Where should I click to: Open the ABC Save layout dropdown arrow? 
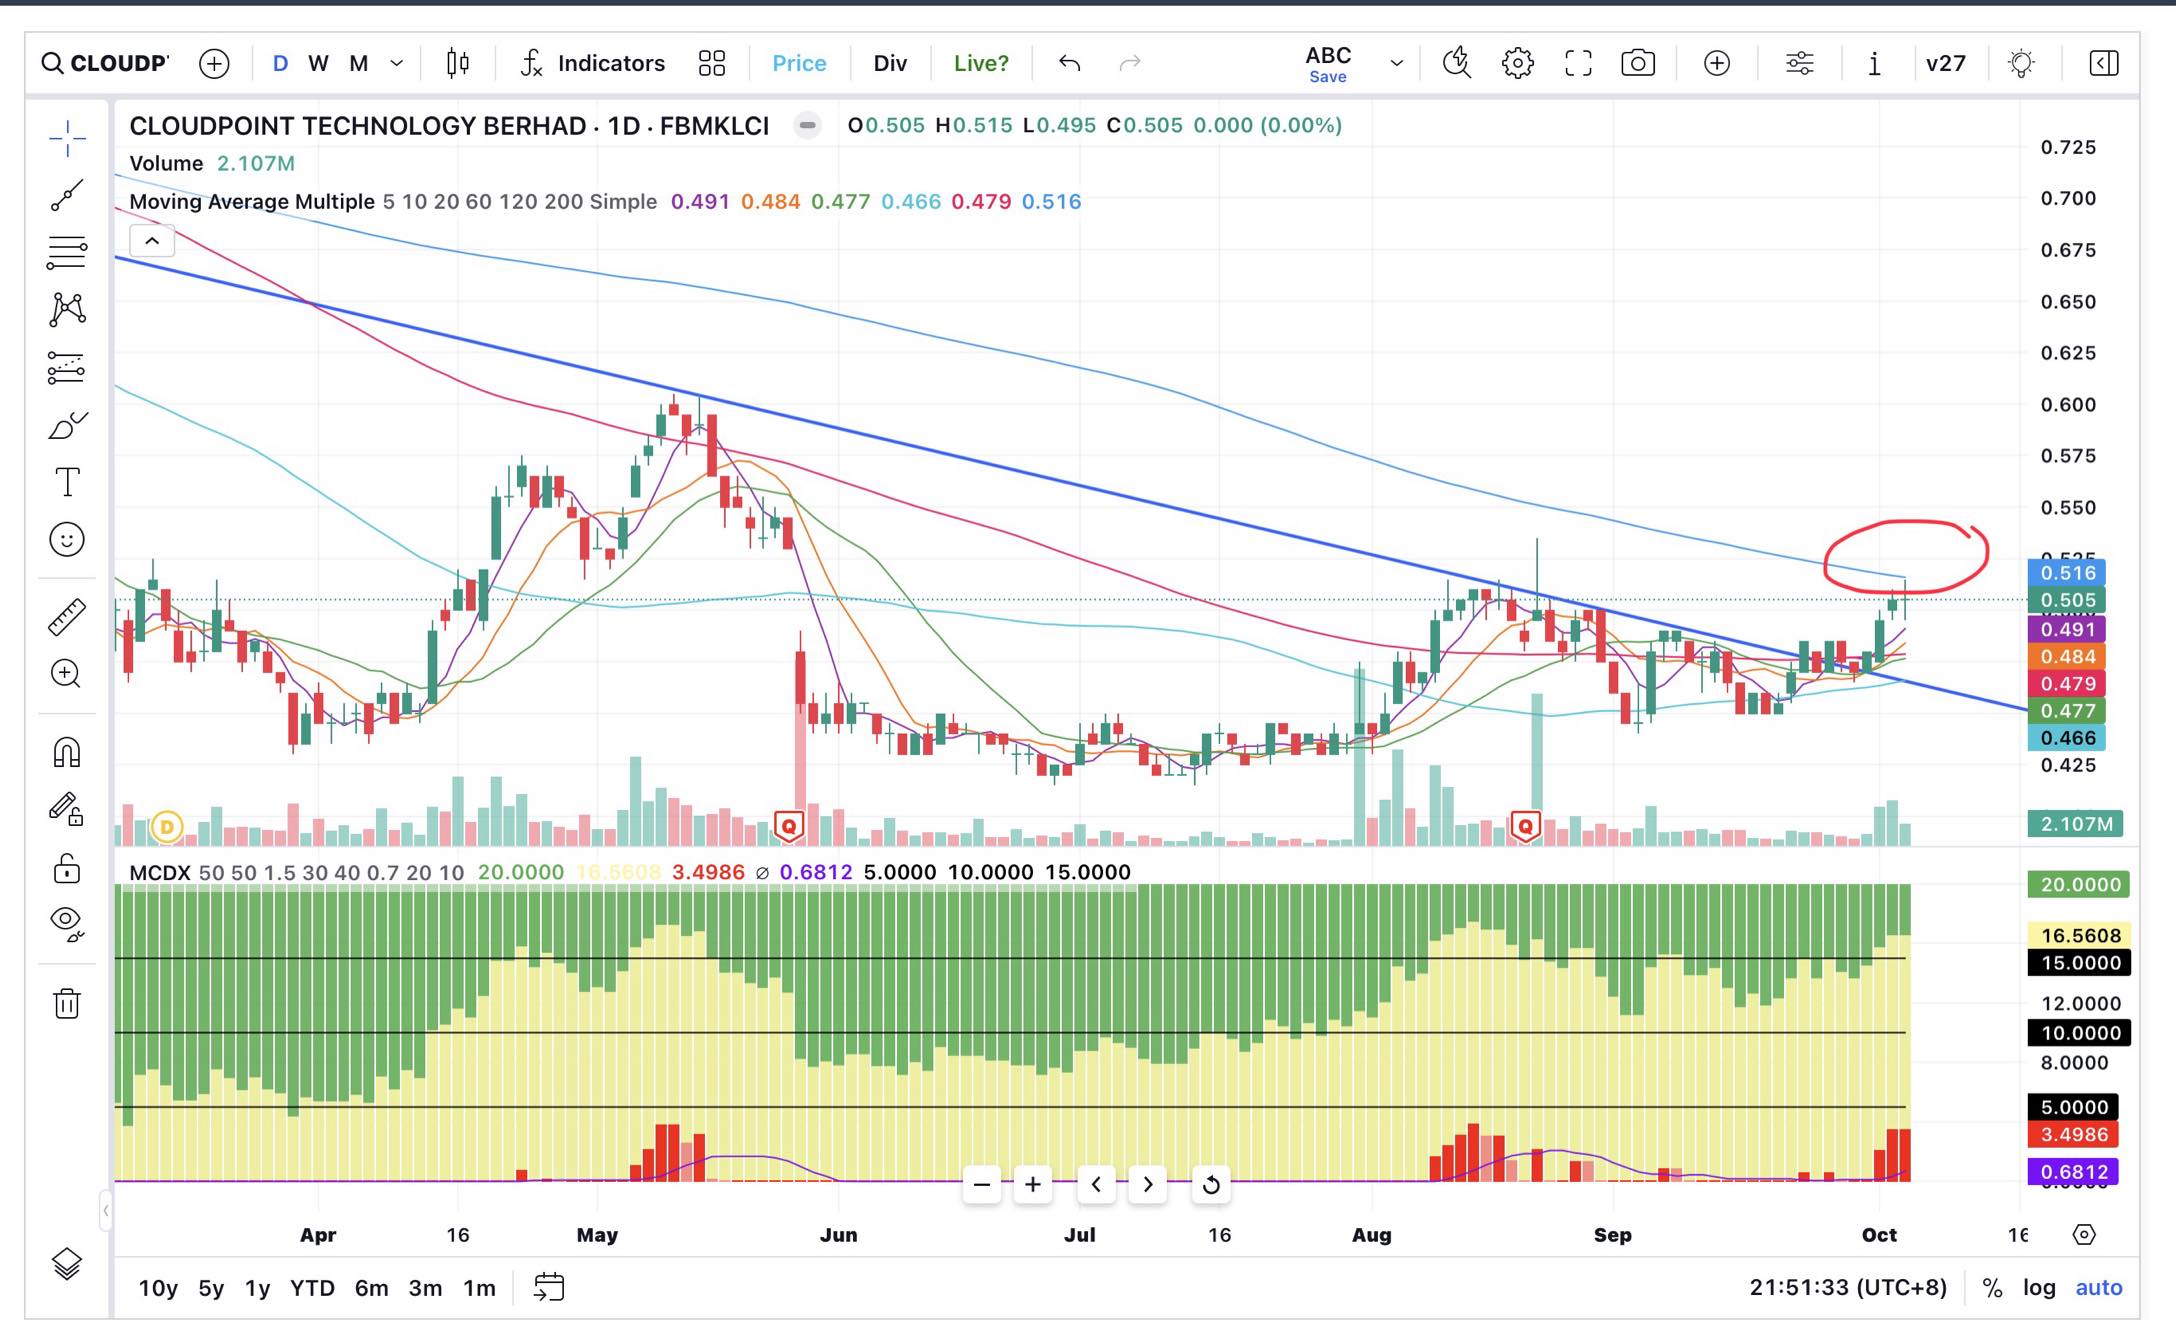(1397, 63)
